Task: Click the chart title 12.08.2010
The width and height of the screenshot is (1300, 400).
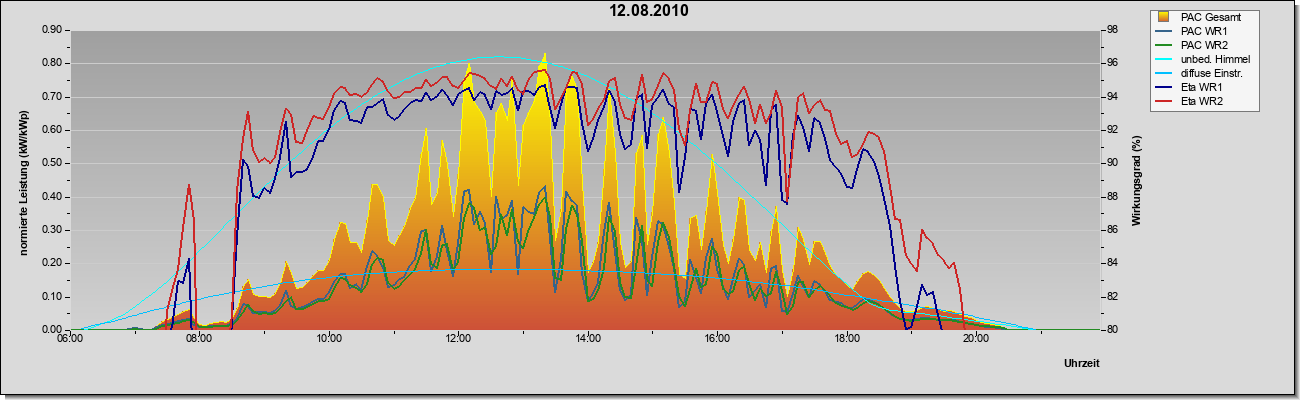Action: coord(649,11)
